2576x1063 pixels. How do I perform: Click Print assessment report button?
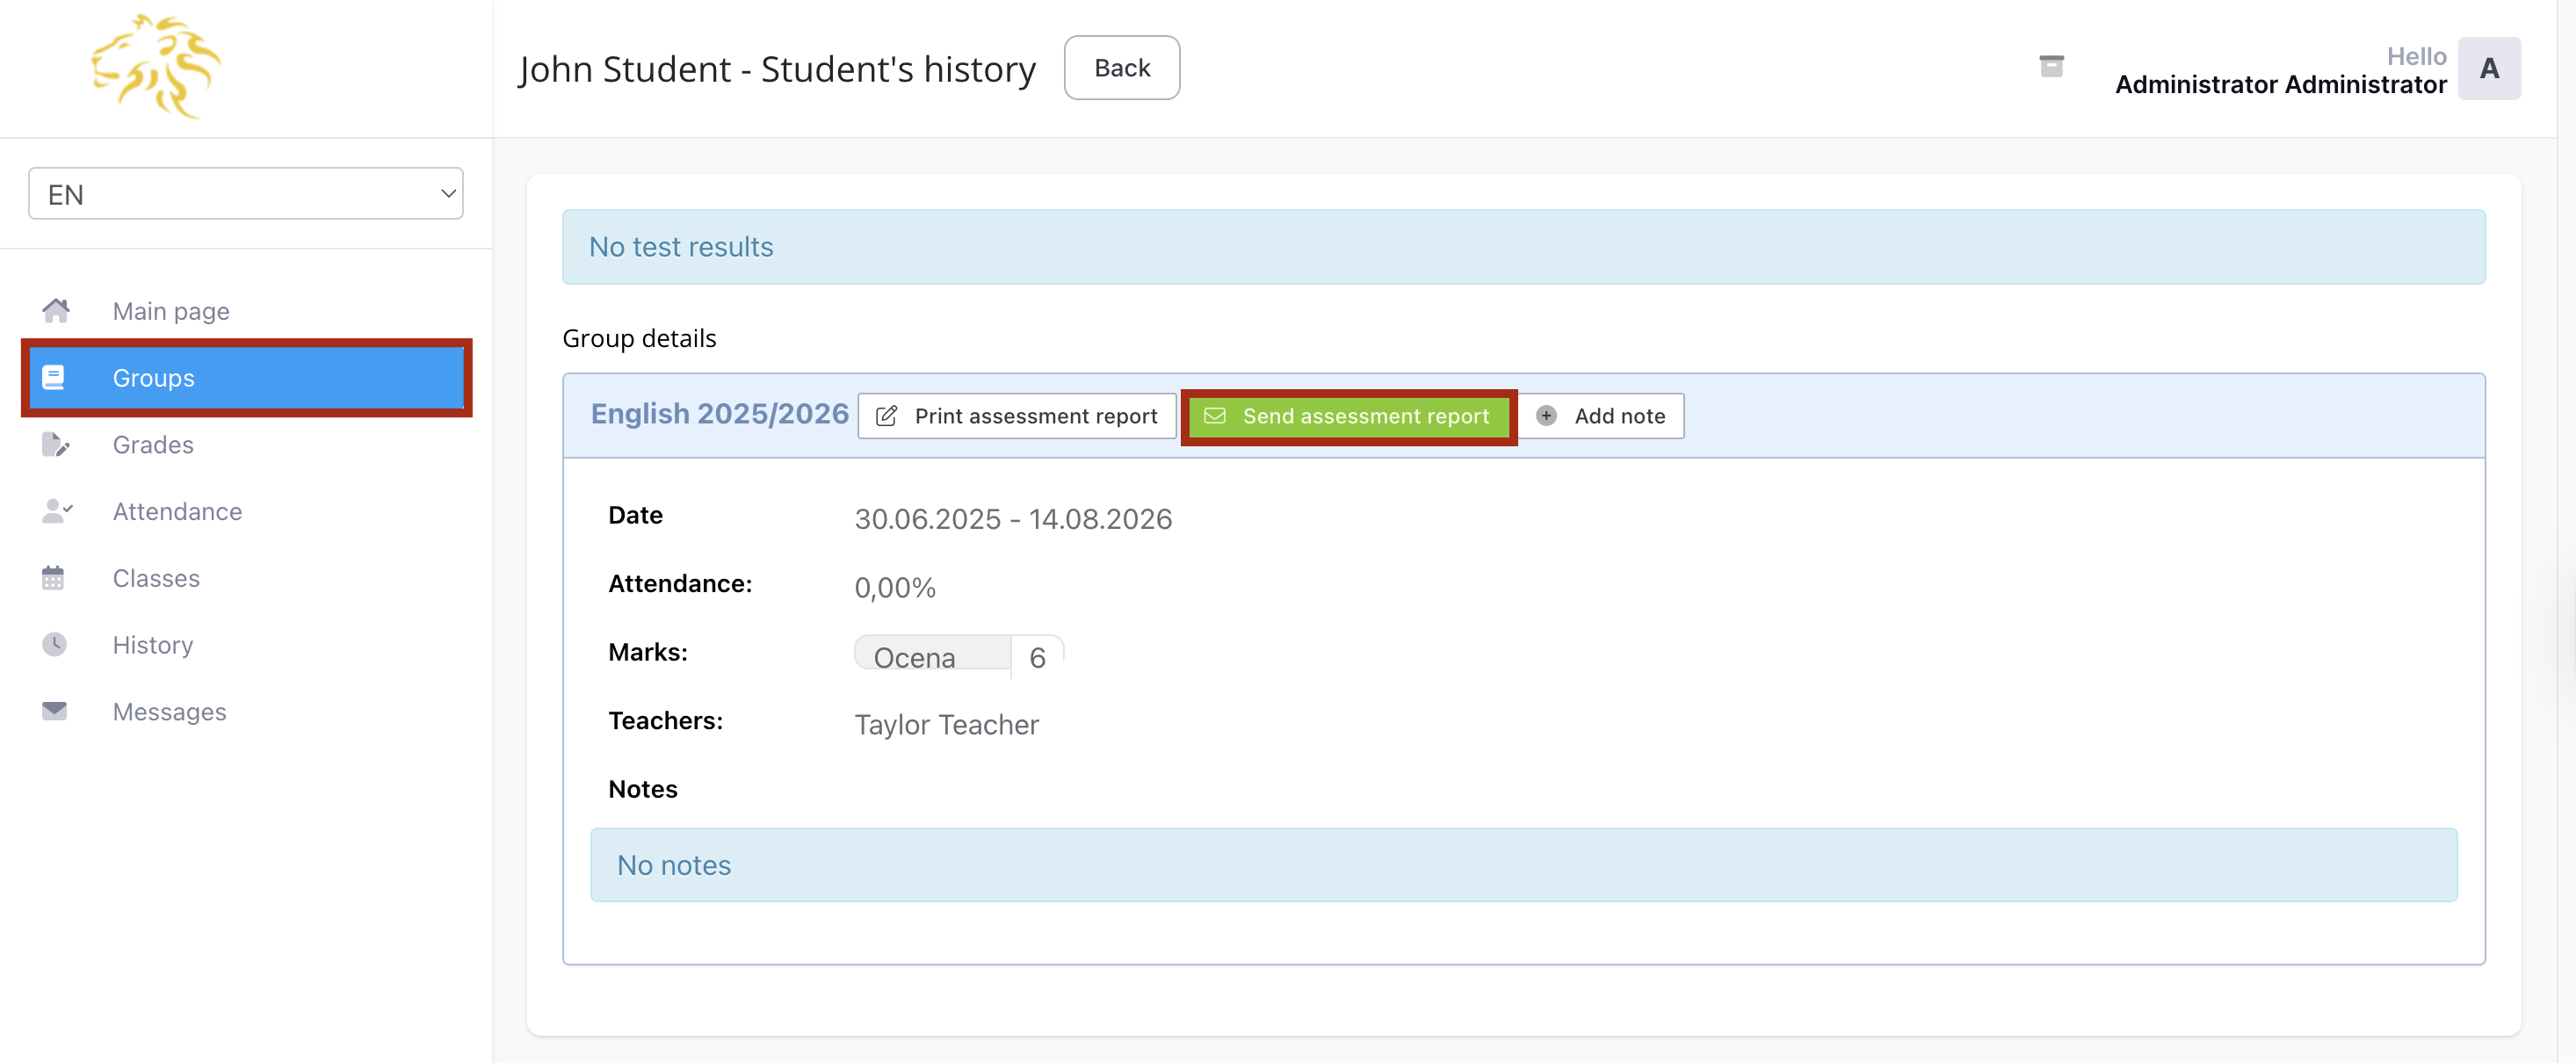(1017, 416)
